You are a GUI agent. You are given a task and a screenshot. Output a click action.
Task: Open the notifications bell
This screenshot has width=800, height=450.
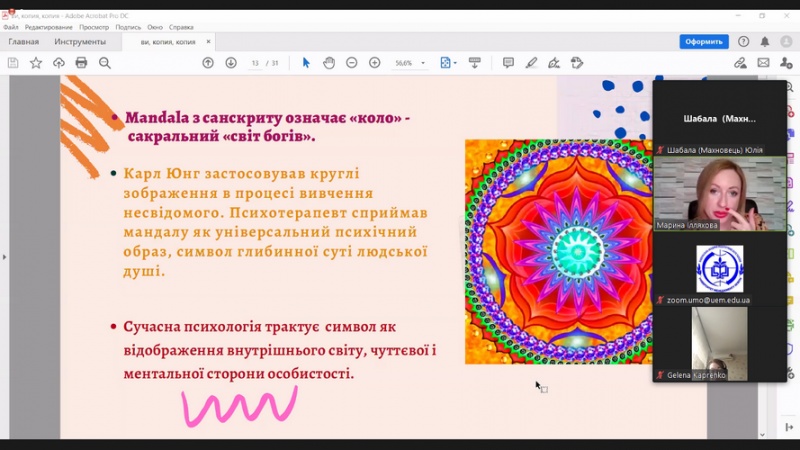tap(765, 42)
